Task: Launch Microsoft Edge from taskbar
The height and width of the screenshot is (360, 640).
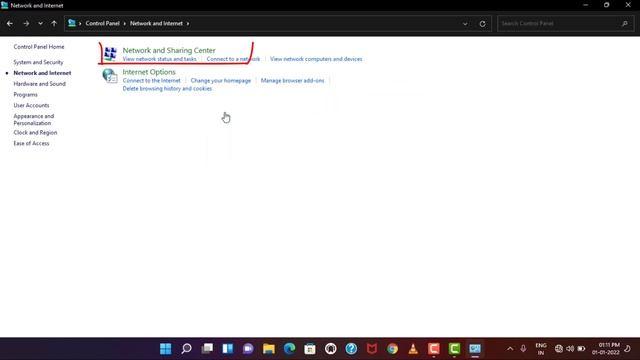Action: 289,349
